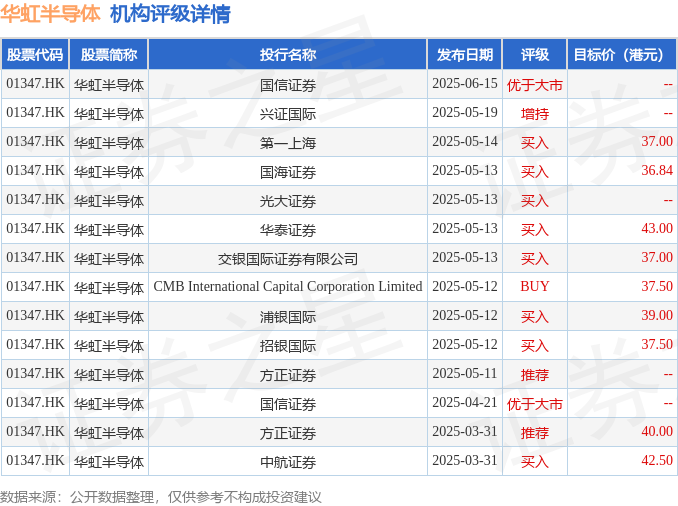This screenshot has height=506, width=678.
Task: Click the 数据来源 footer note
Action: pos(161,497)
